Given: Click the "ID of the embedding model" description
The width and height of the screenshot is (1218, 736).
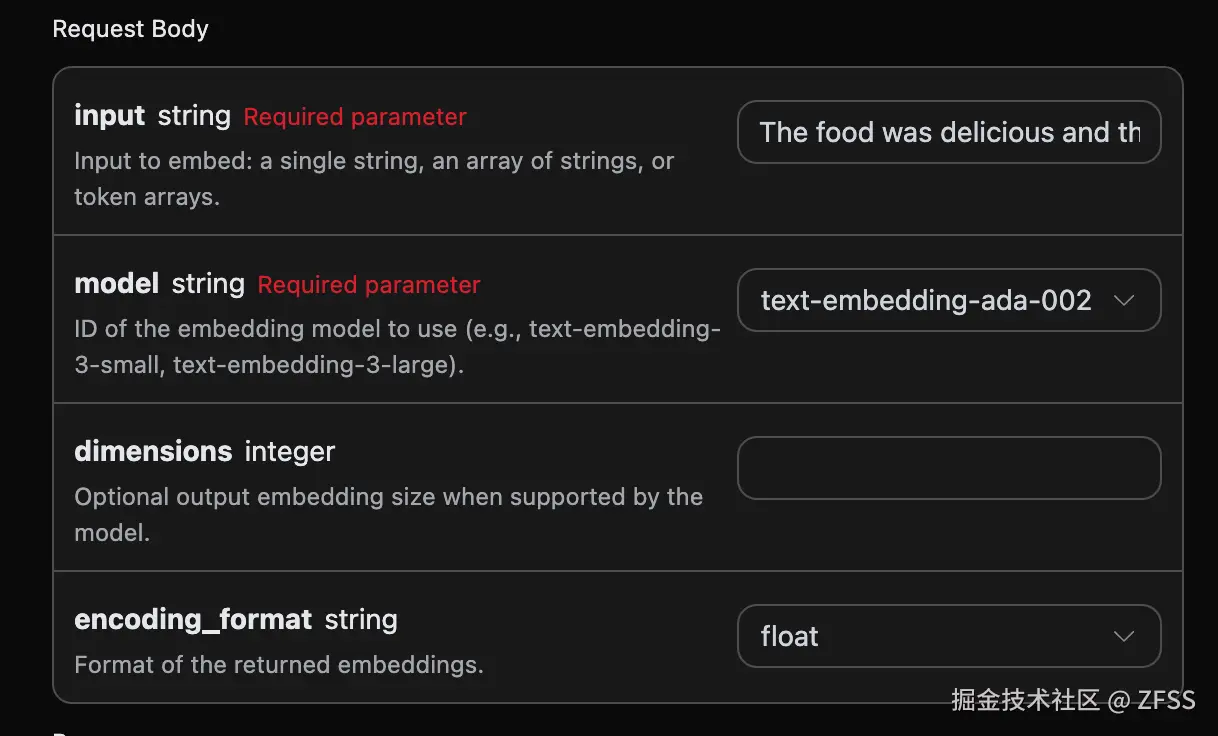Looking at the screenshot, I should tap(397, 329).
